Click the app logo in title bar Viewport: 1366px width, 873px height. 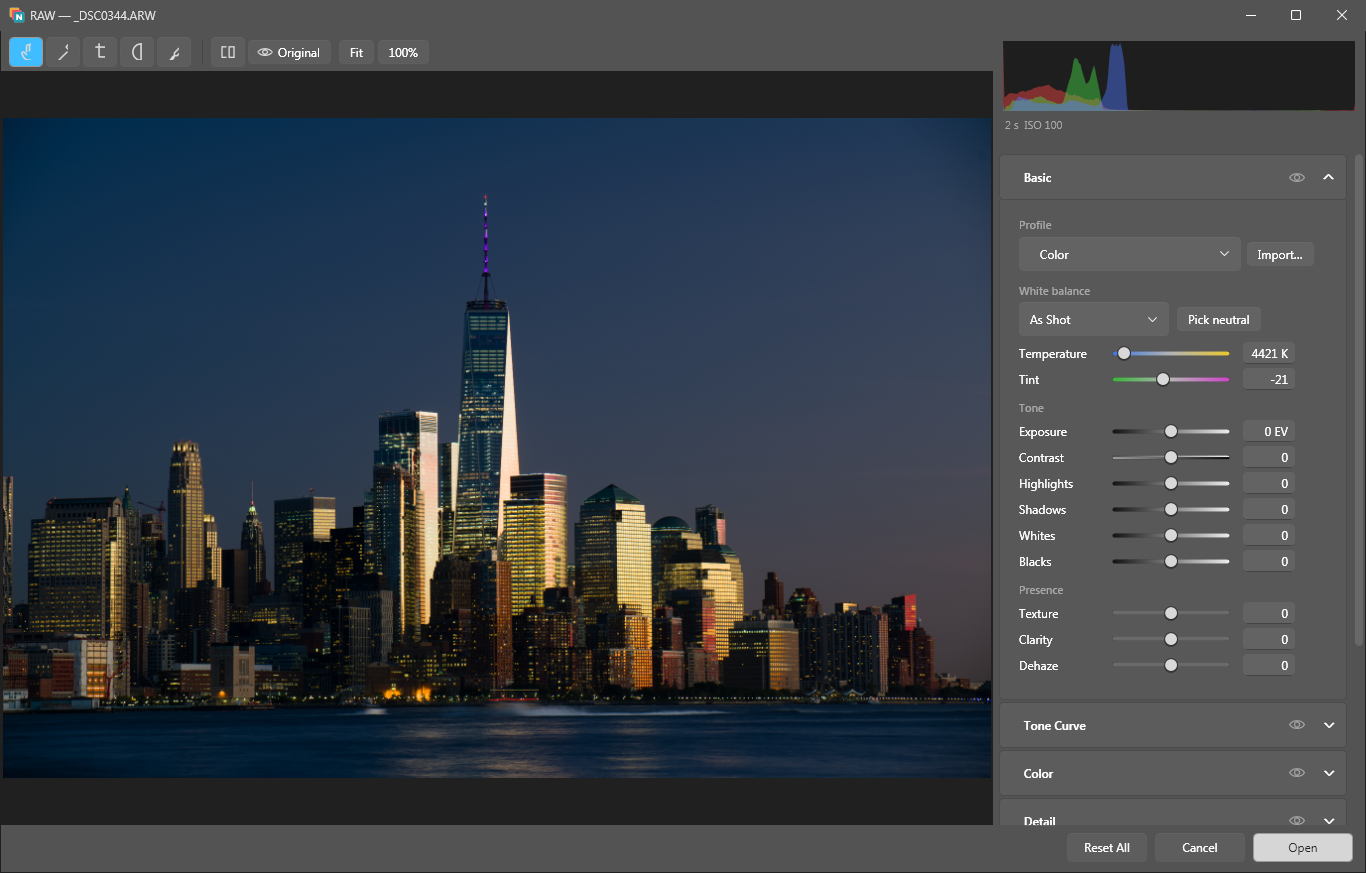(16, 15)
